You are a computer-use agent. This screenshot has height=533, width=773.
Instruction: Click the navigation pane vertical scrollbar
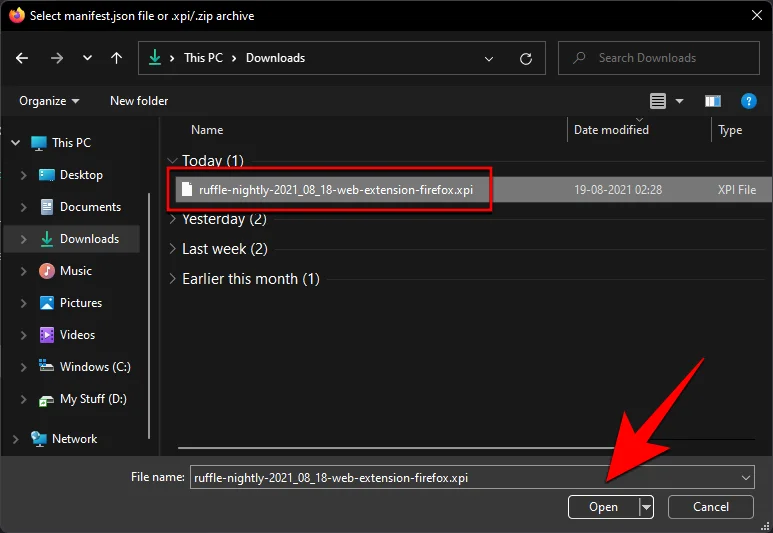[x=149, y=316]
